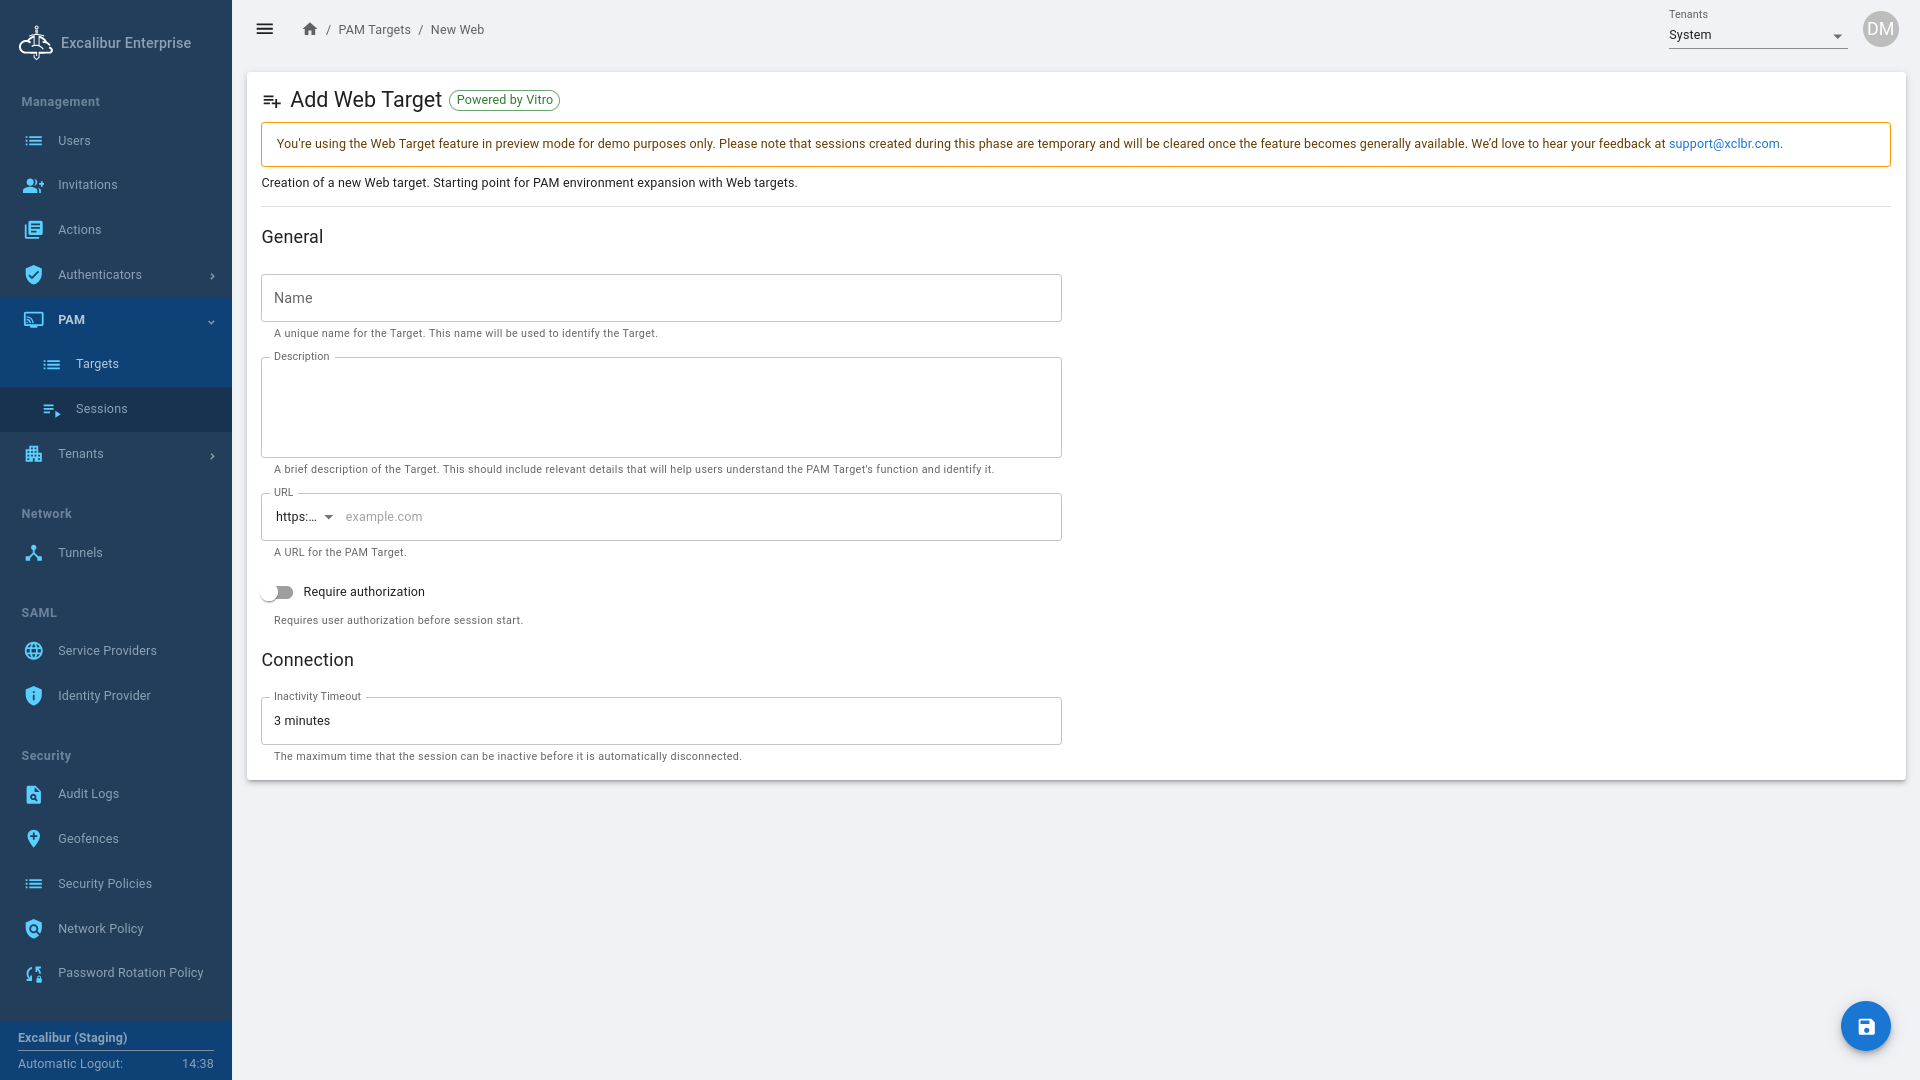Click the Geofences pin icon
Image resolution: width=1920 pixels, height=1080 pixels.
34,839
